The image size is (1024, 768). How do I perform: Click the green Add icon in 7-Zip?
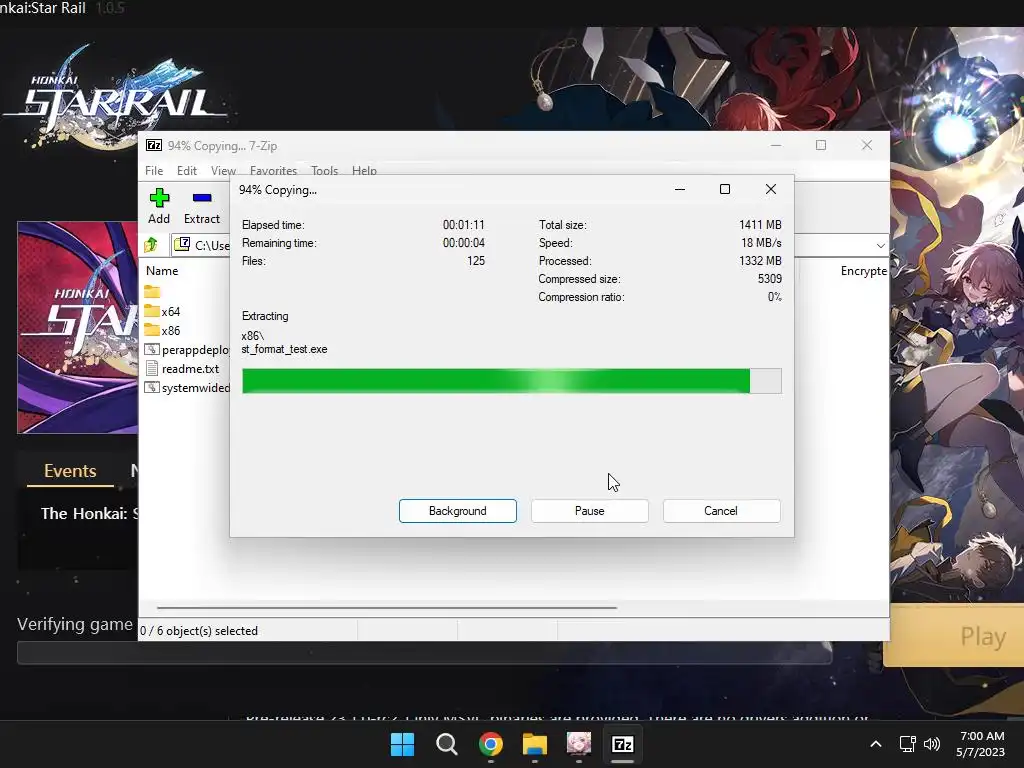(159, 198)
